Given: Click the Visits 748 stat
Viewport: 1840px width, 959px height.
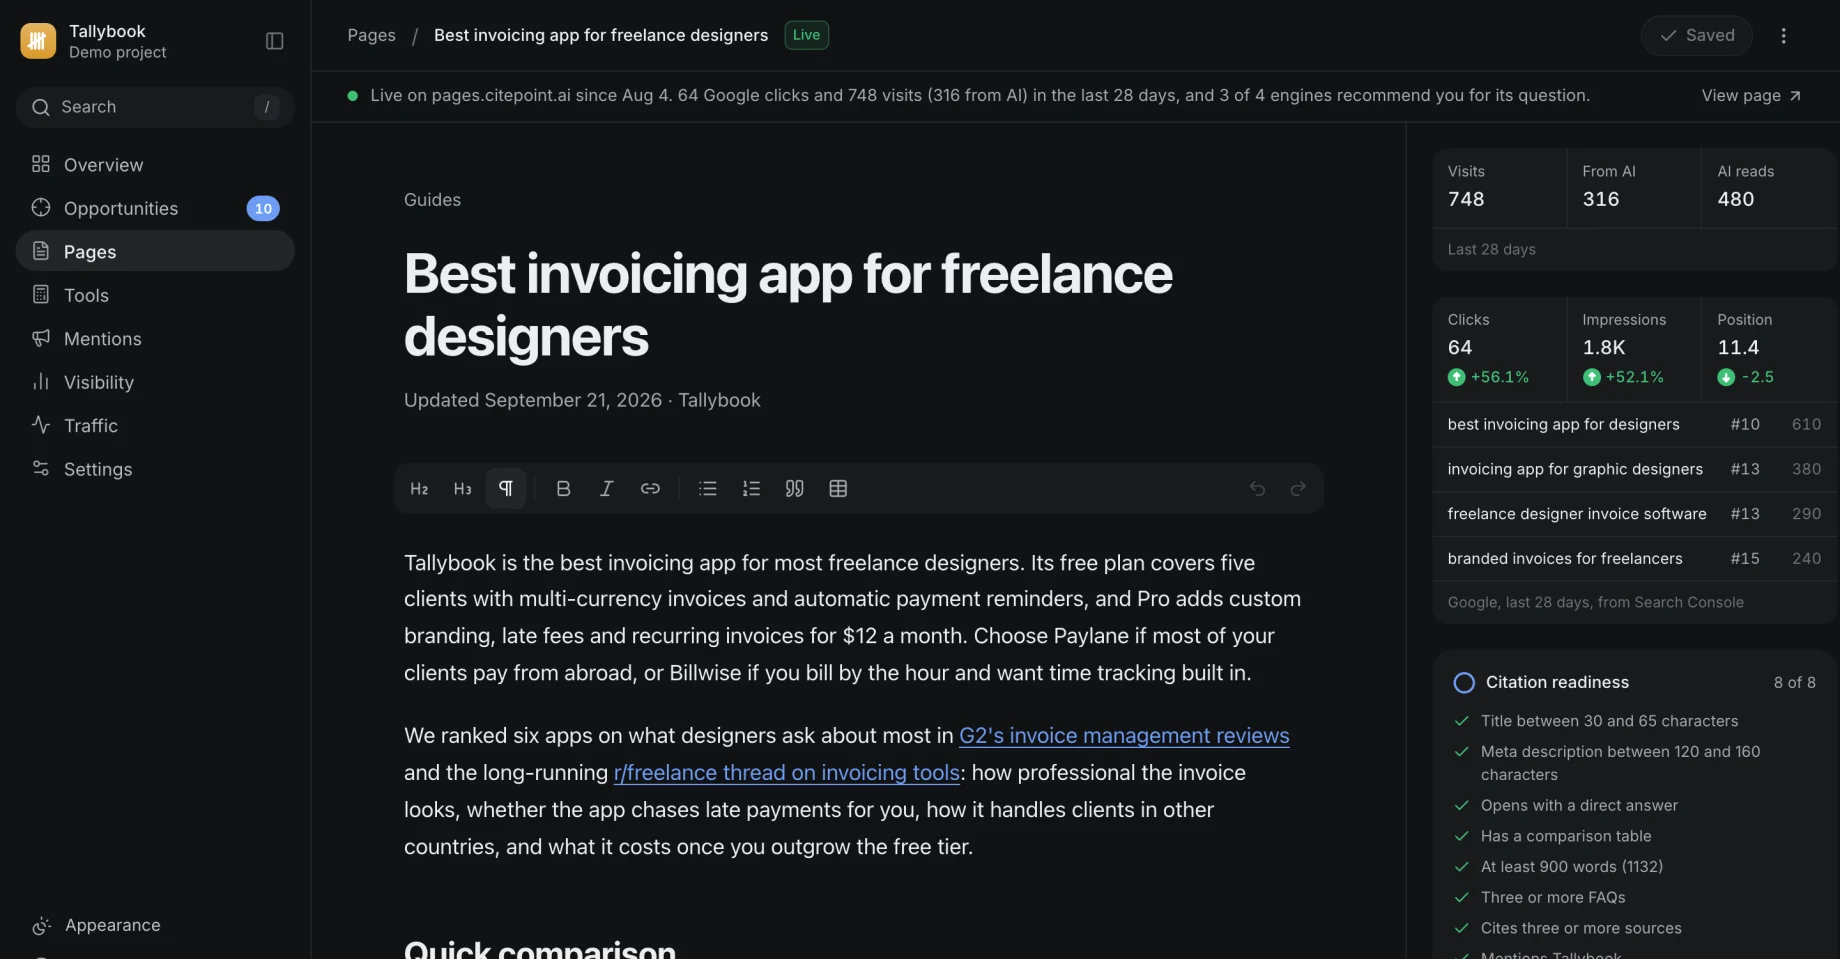Looking at the screenshot, I should (1499, 188).
